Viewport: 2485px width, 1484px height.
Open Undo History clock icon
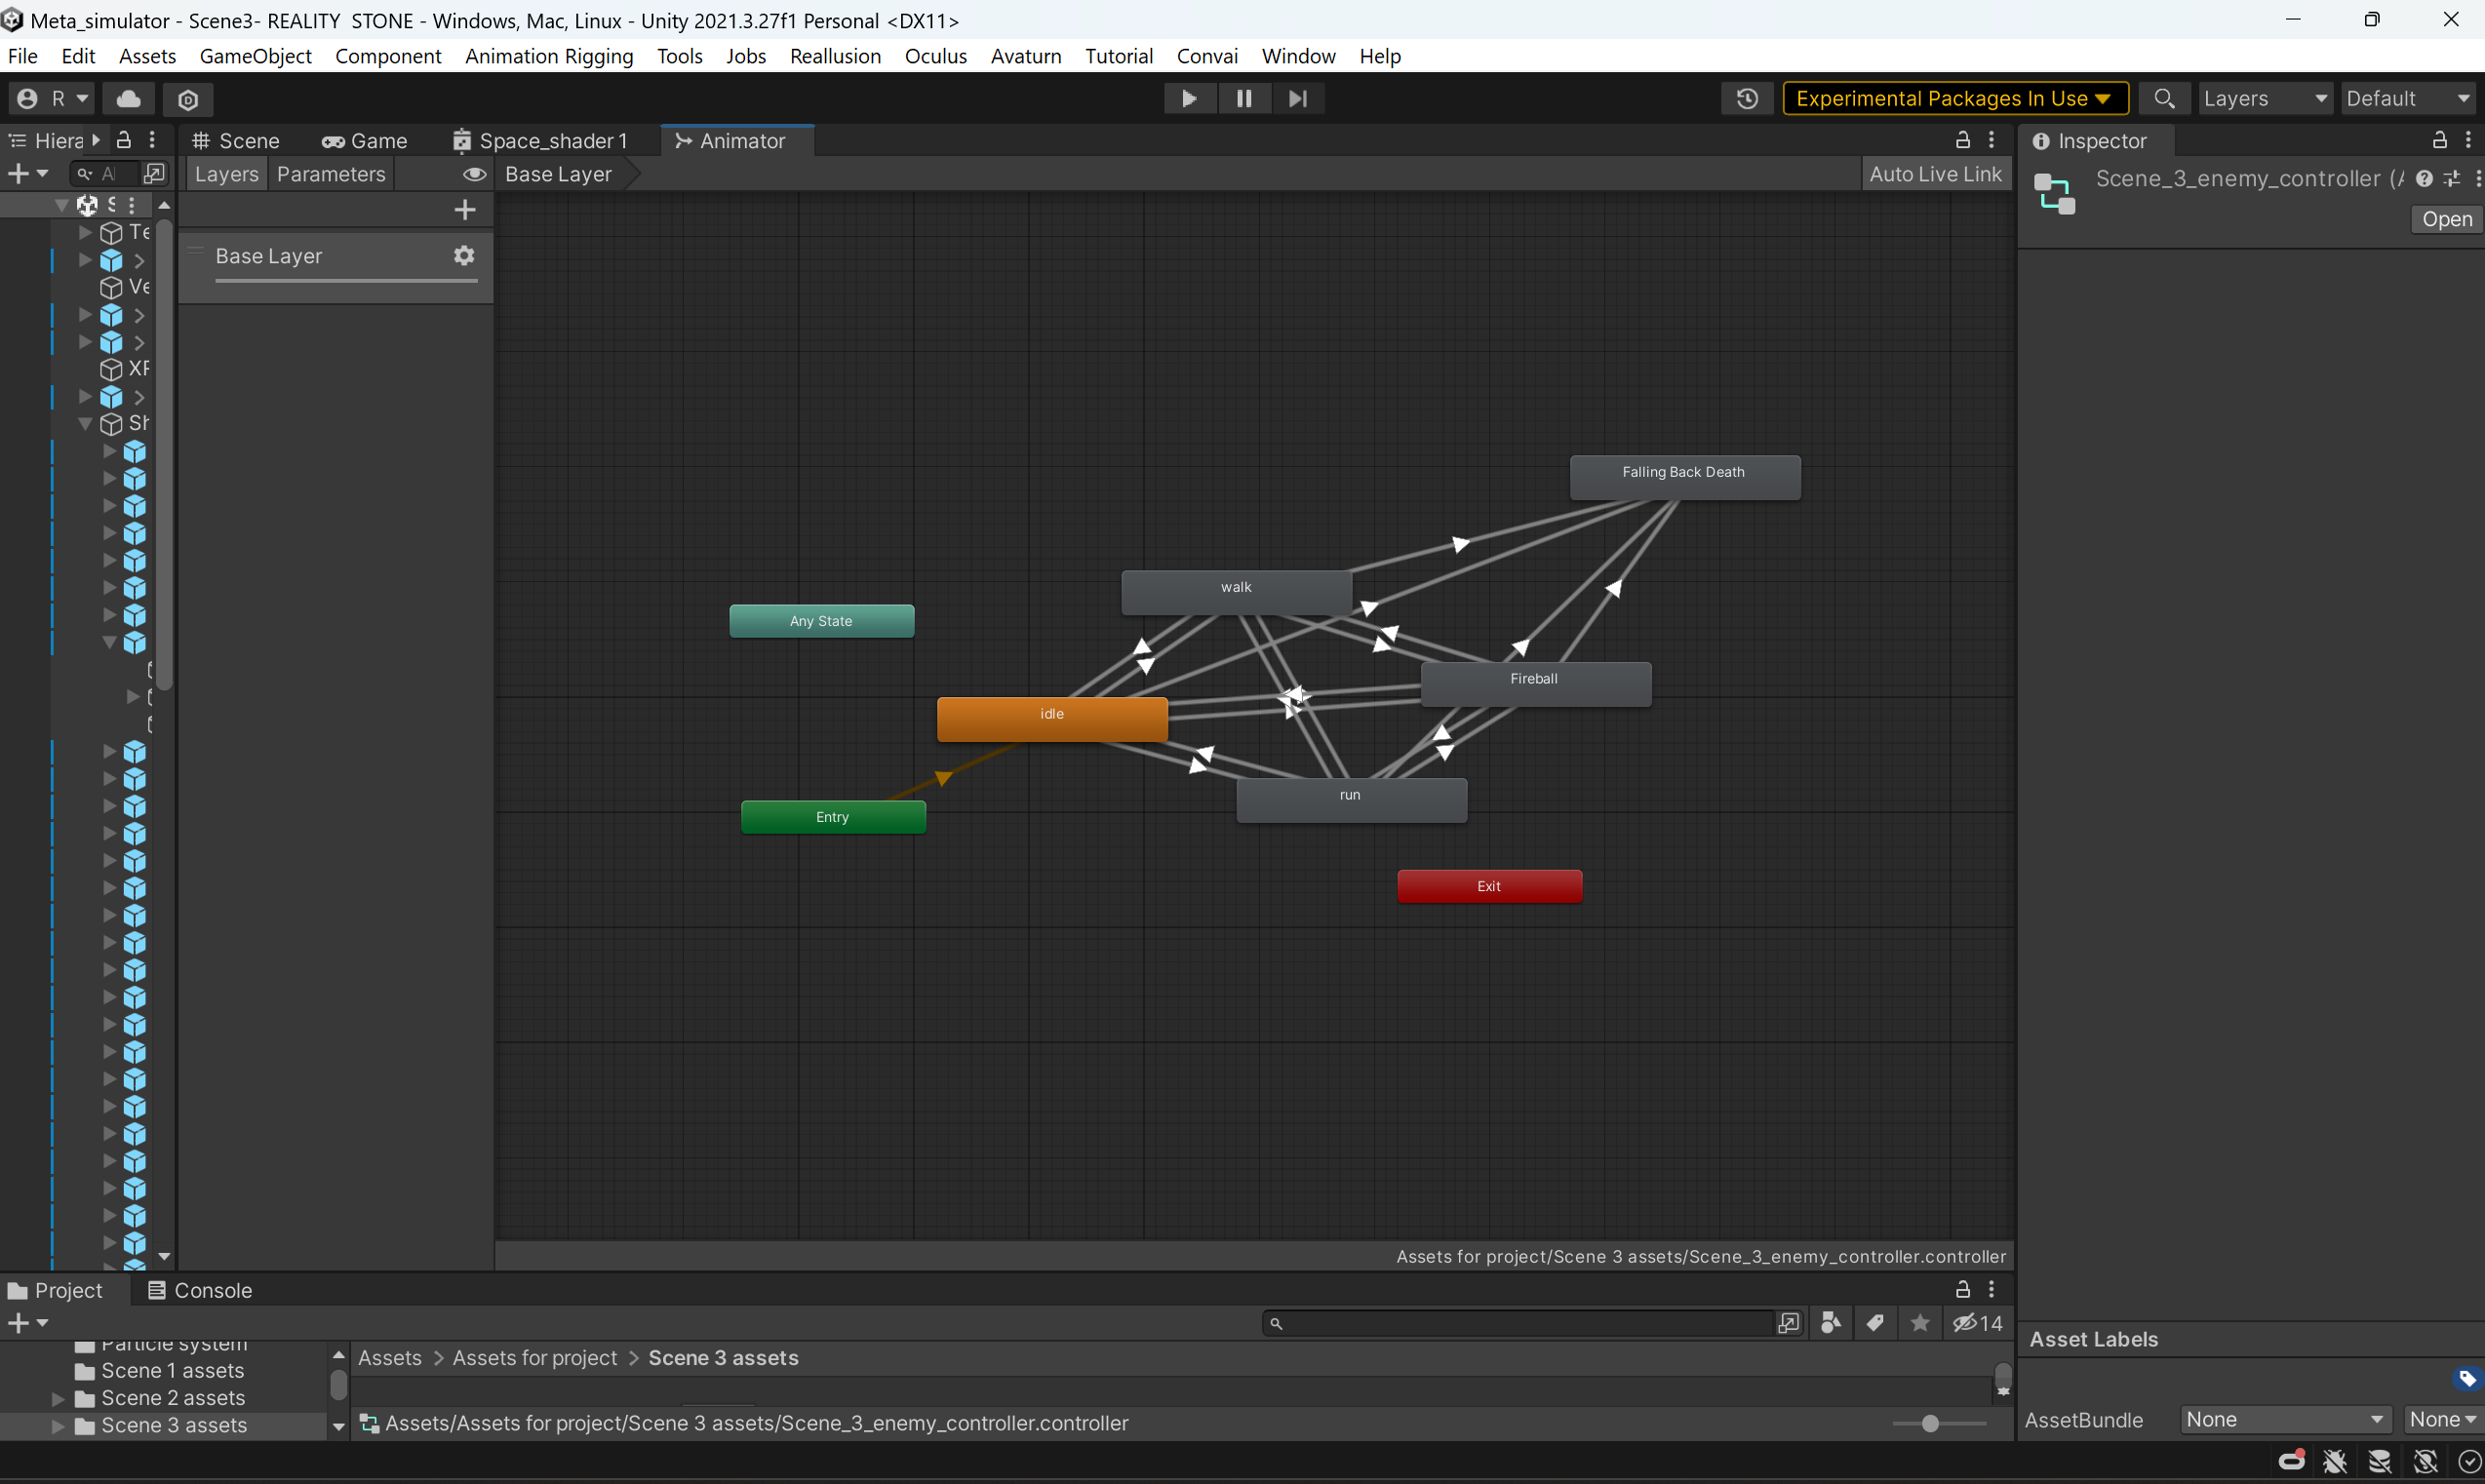[1746, 98]
